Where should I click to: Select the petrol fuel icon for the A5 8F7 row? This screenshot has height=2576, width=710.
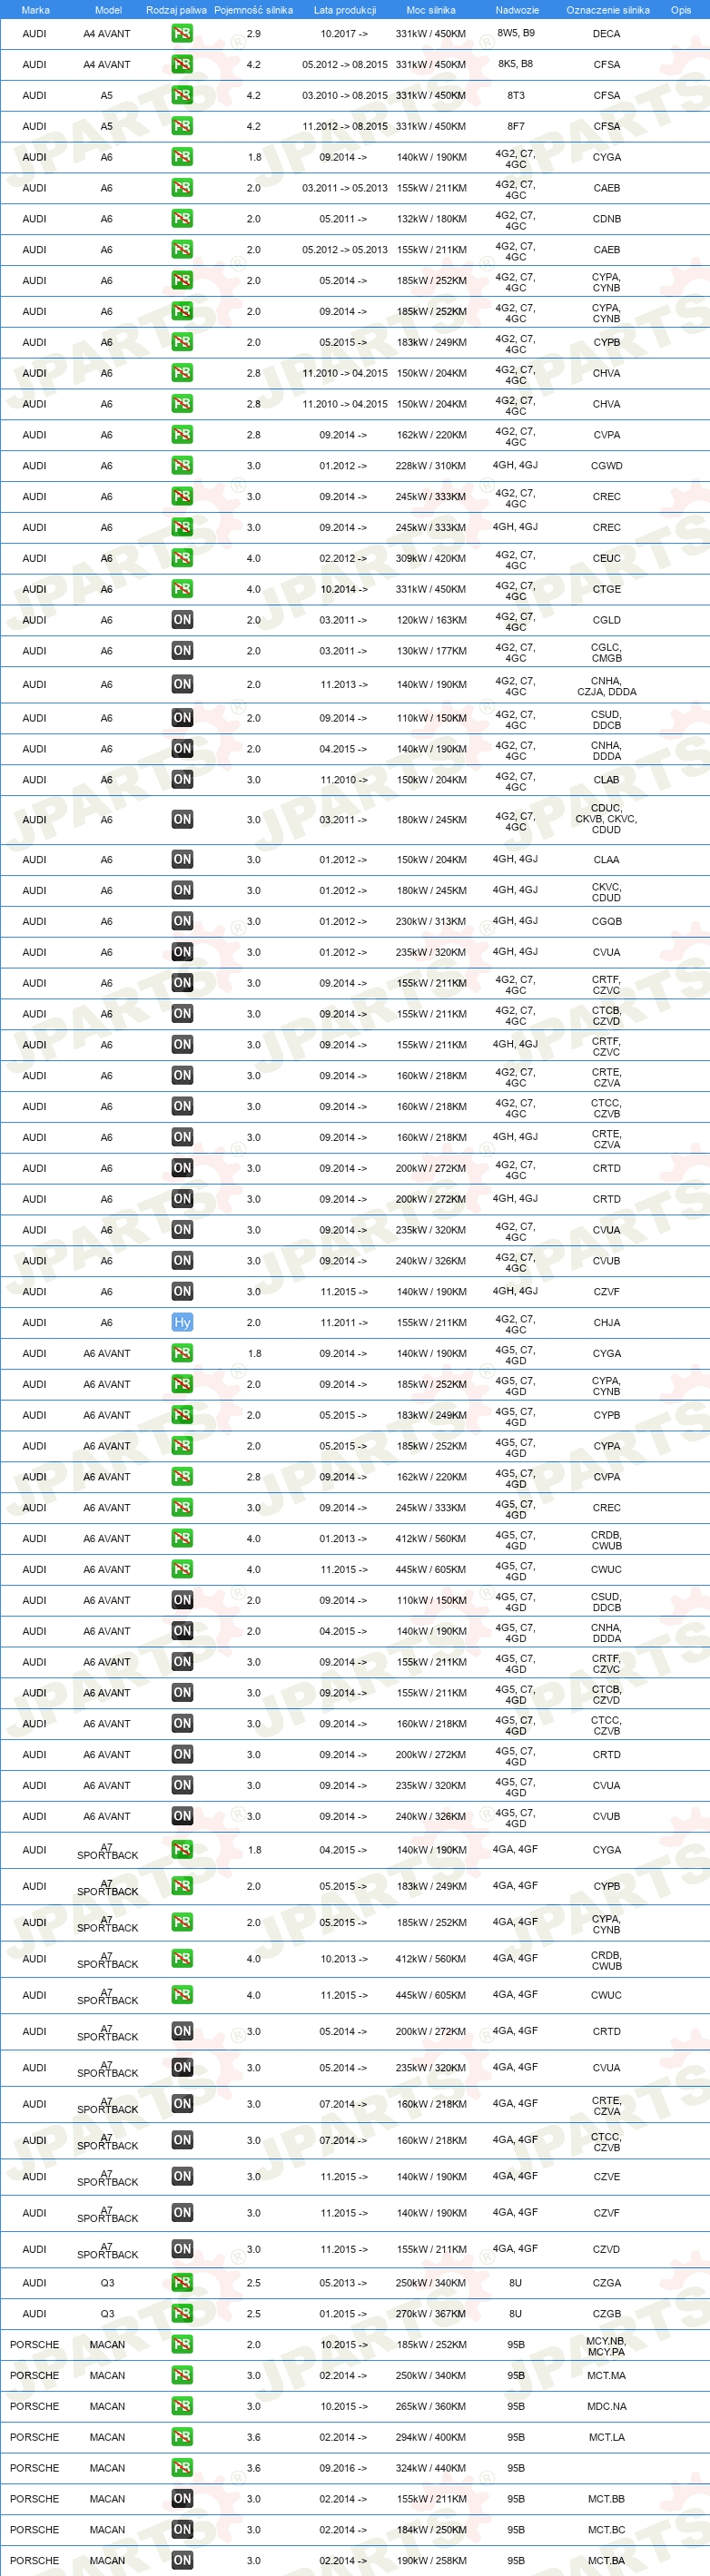pyautogui.click(x=182, y=126)
